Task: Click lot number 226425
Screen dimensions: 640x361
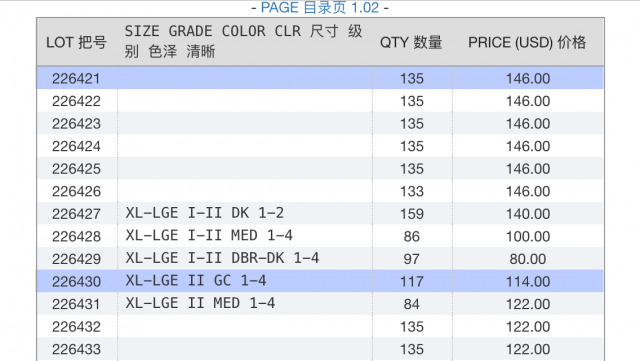Action: coord(76,169)
